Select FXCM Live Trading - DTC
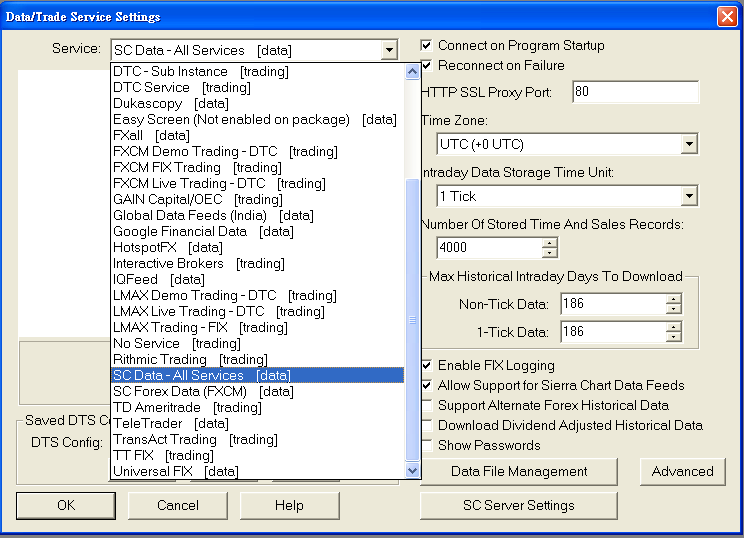The height and width of the screenshot is (538, 744). [258, 183]
